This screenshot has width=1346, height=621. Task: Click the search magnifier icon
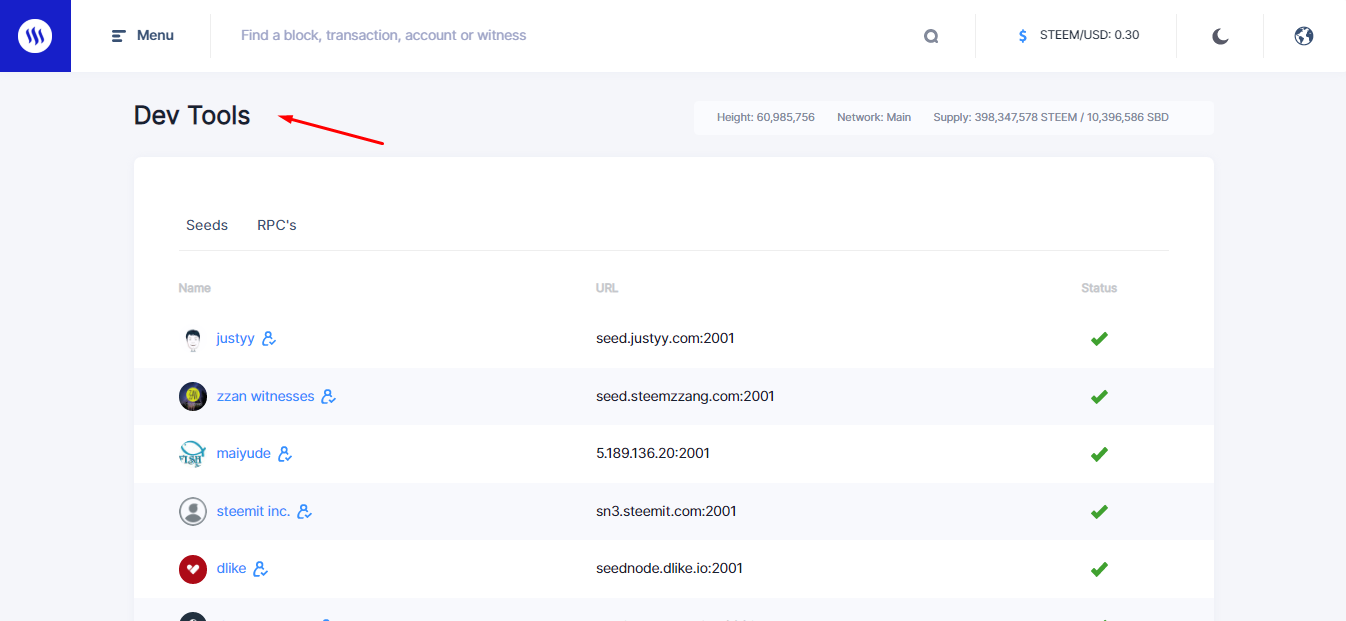pos(931,36)
